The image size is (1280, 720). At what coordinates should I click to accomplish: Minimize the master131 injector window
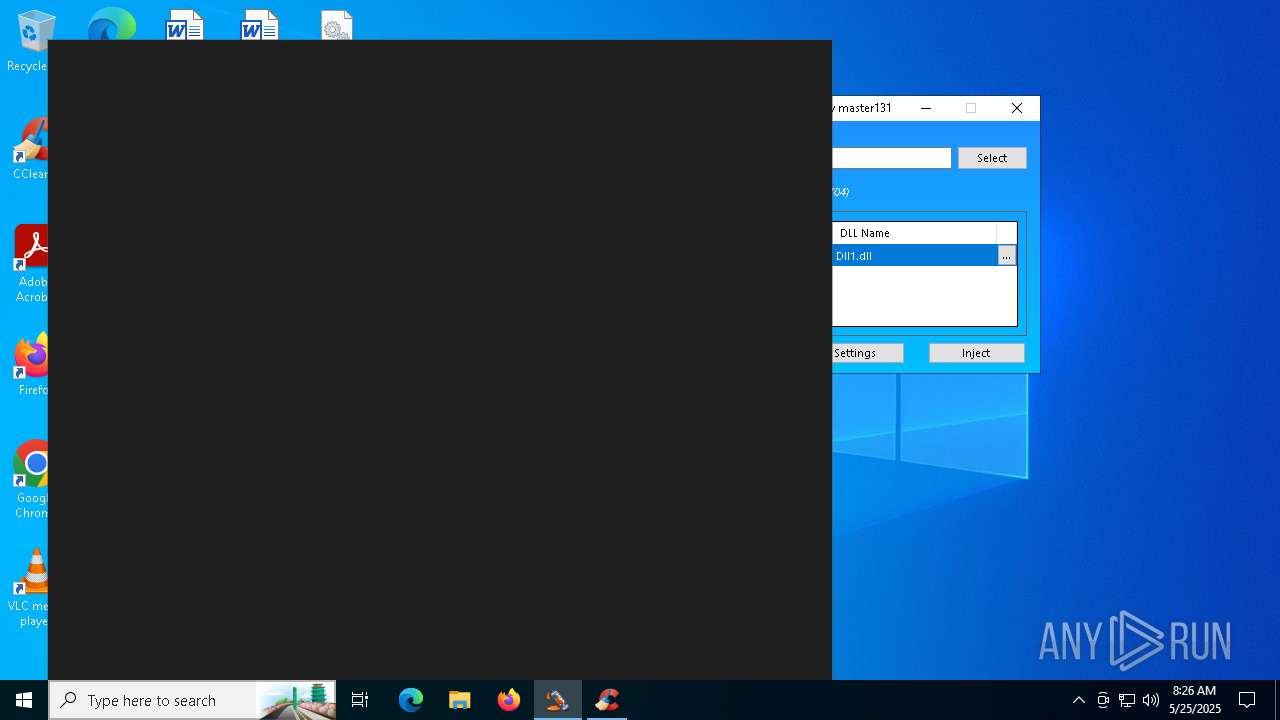pyautogui.click(x=926, y=108)
